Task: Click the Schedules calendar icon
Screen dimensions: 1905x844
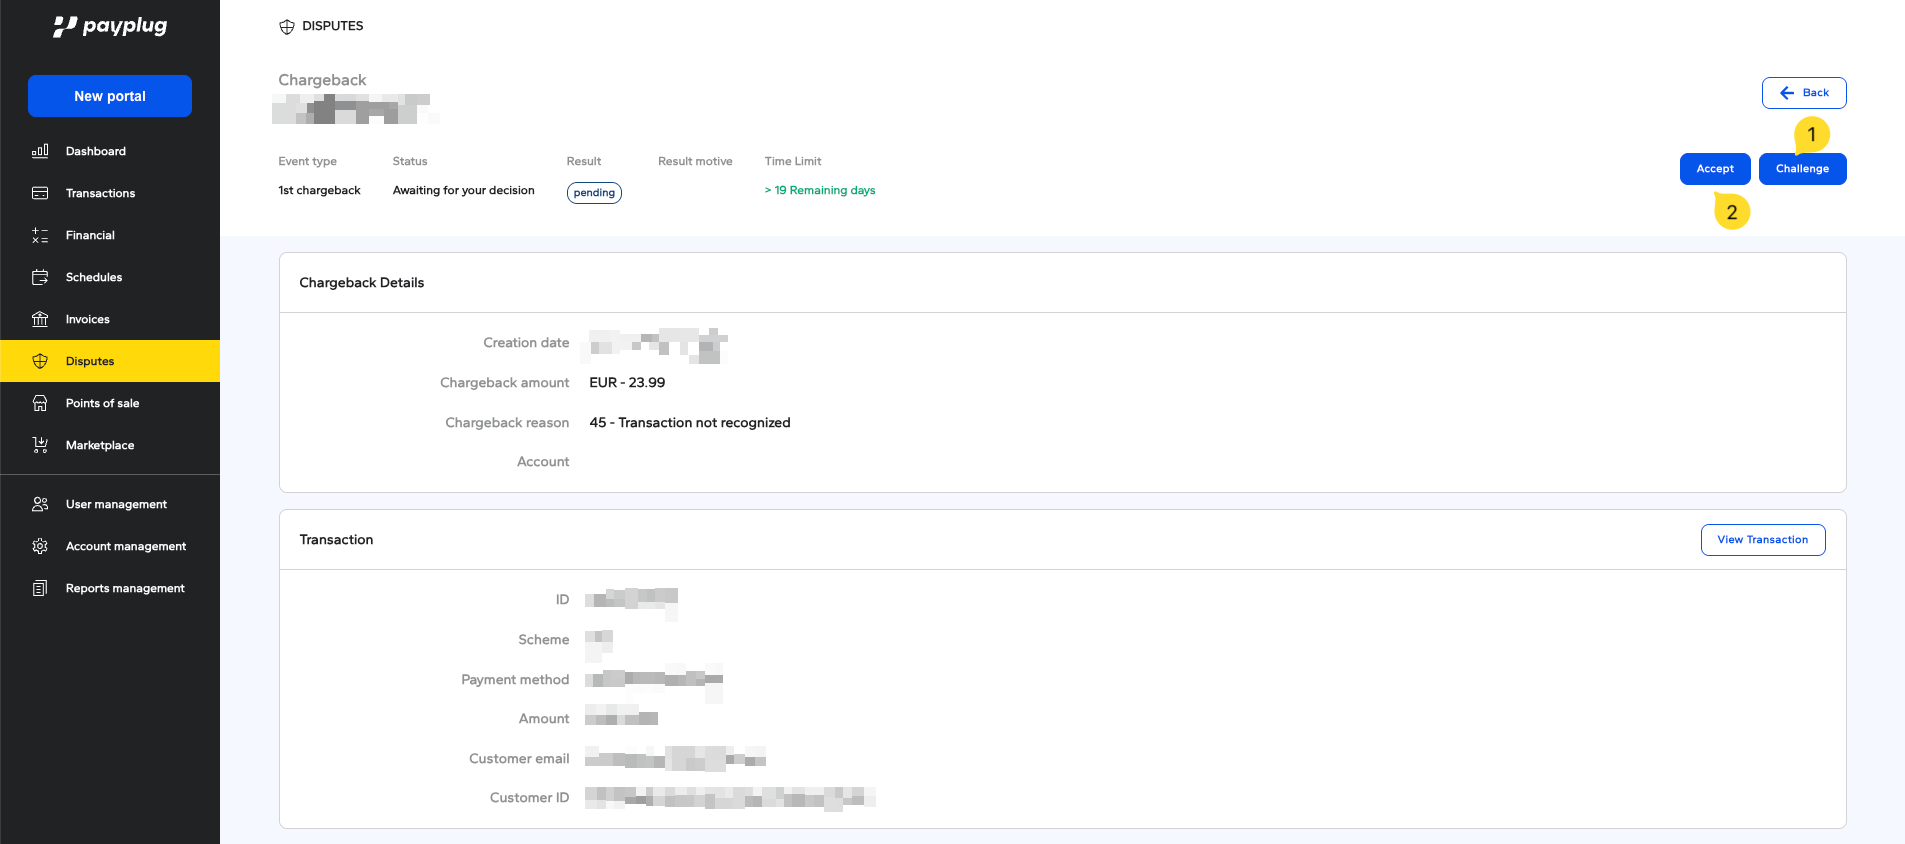Action: [40, 277]
